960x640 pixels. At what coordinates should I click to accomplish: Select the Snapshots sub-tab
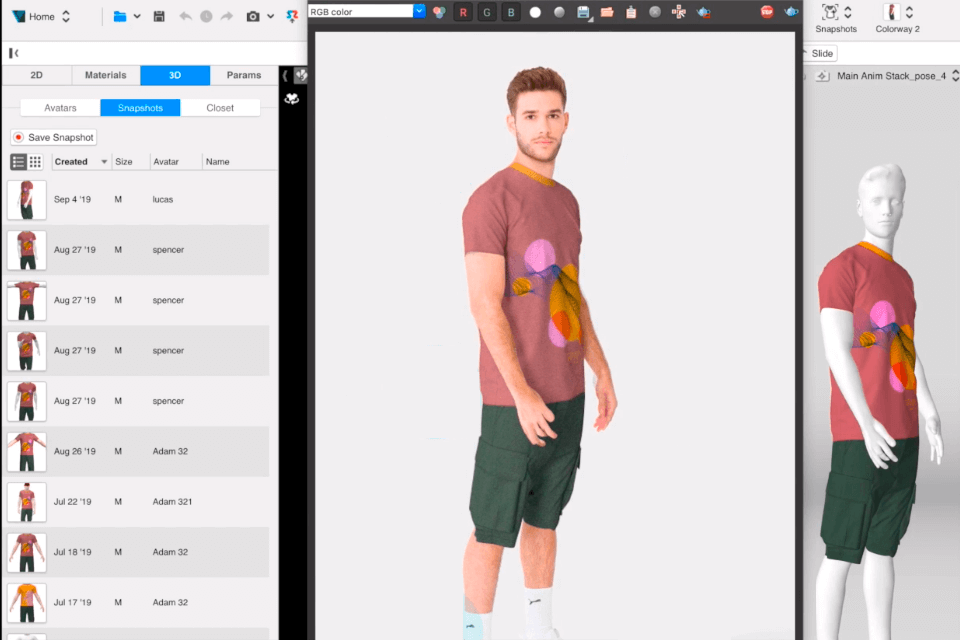[x=140, y=108]
